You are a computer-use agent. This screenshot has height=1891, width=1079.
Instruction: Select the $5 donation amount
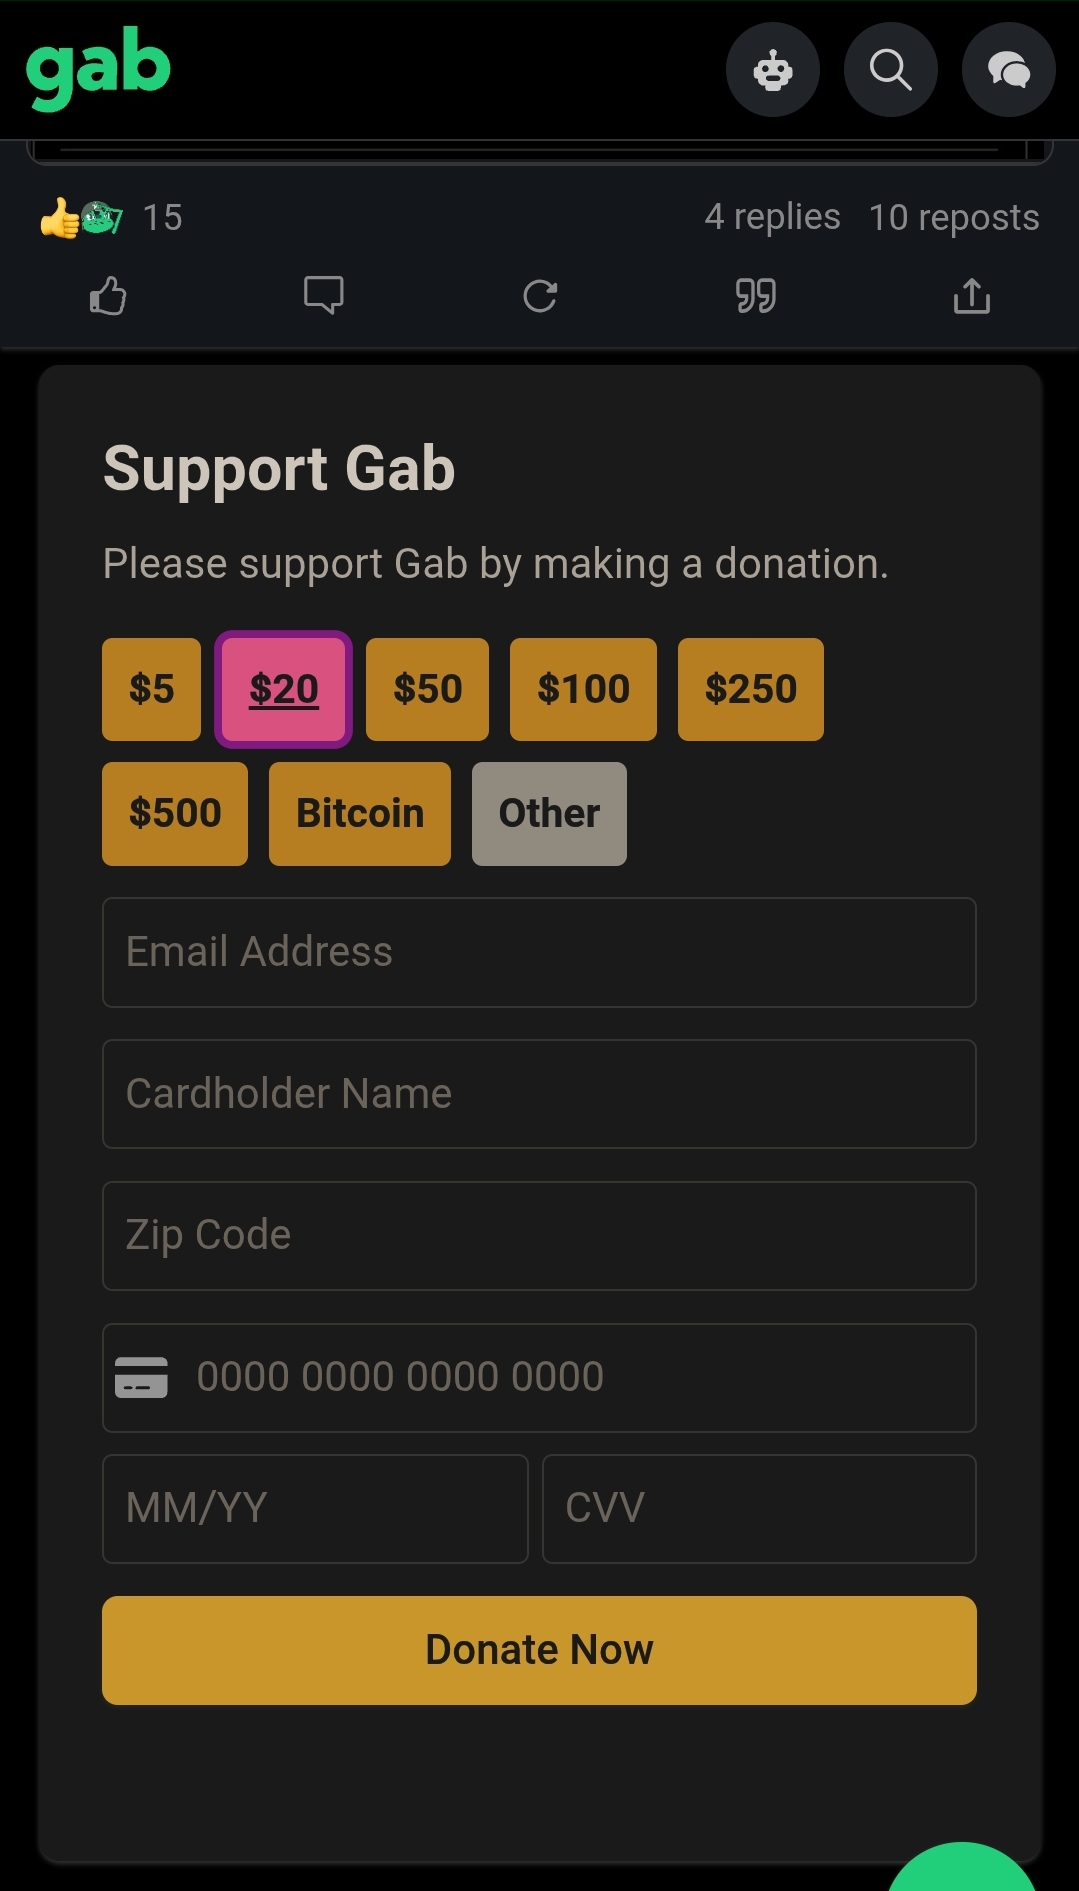151,689
